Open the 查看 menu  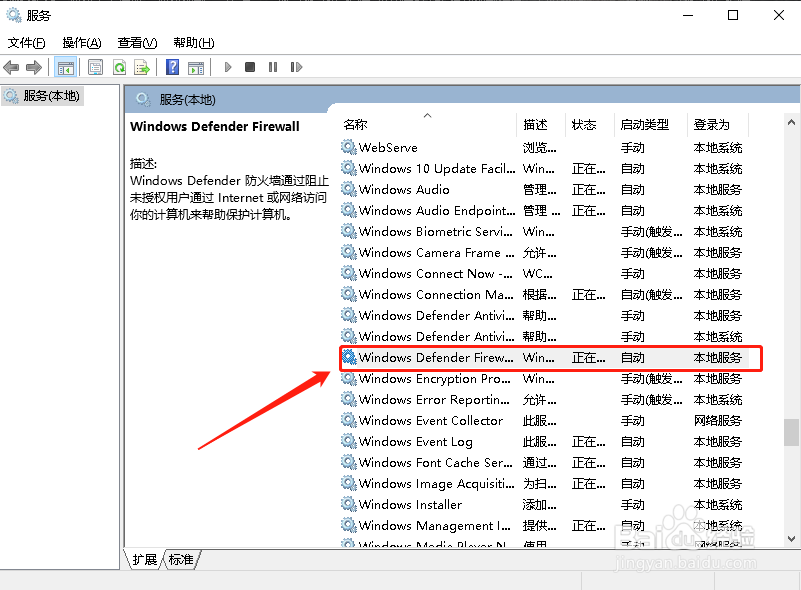pos(136,43)
